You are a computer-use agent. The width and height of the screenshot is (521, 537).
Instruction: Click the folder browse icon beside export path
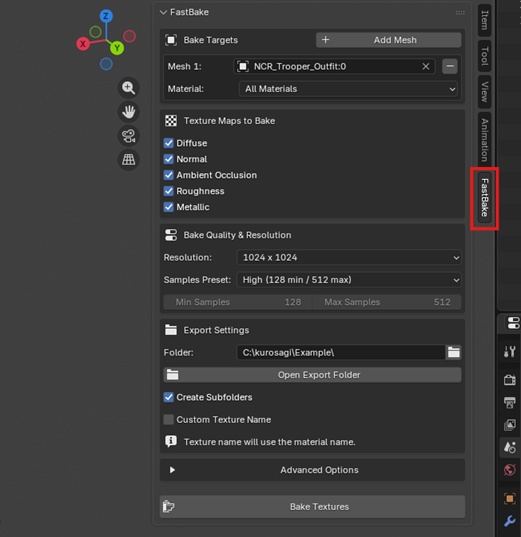pos(454,352)
